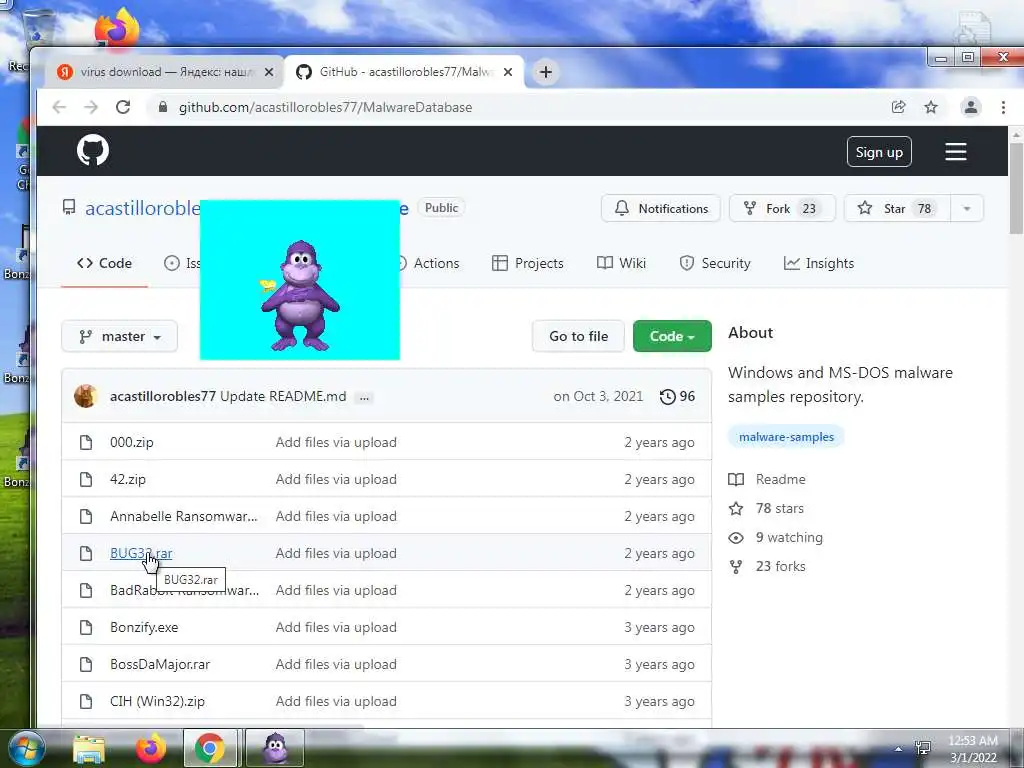Open the green Code dropdown button
The width and height of the screenshot is (1024, 768).
[672, 336]
